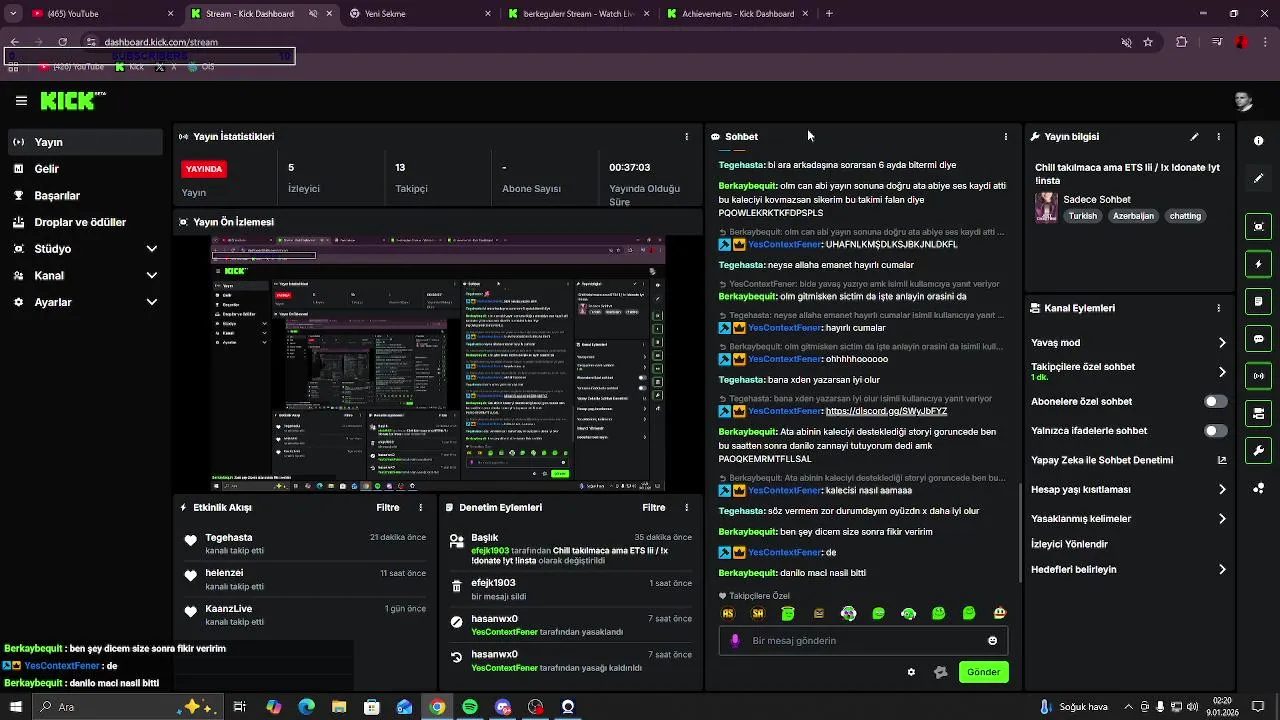Toggle the wrench widget icon in right sidebar
Image resolution: width=1280 pixels, height=720 pixels.
(1258, 450)
